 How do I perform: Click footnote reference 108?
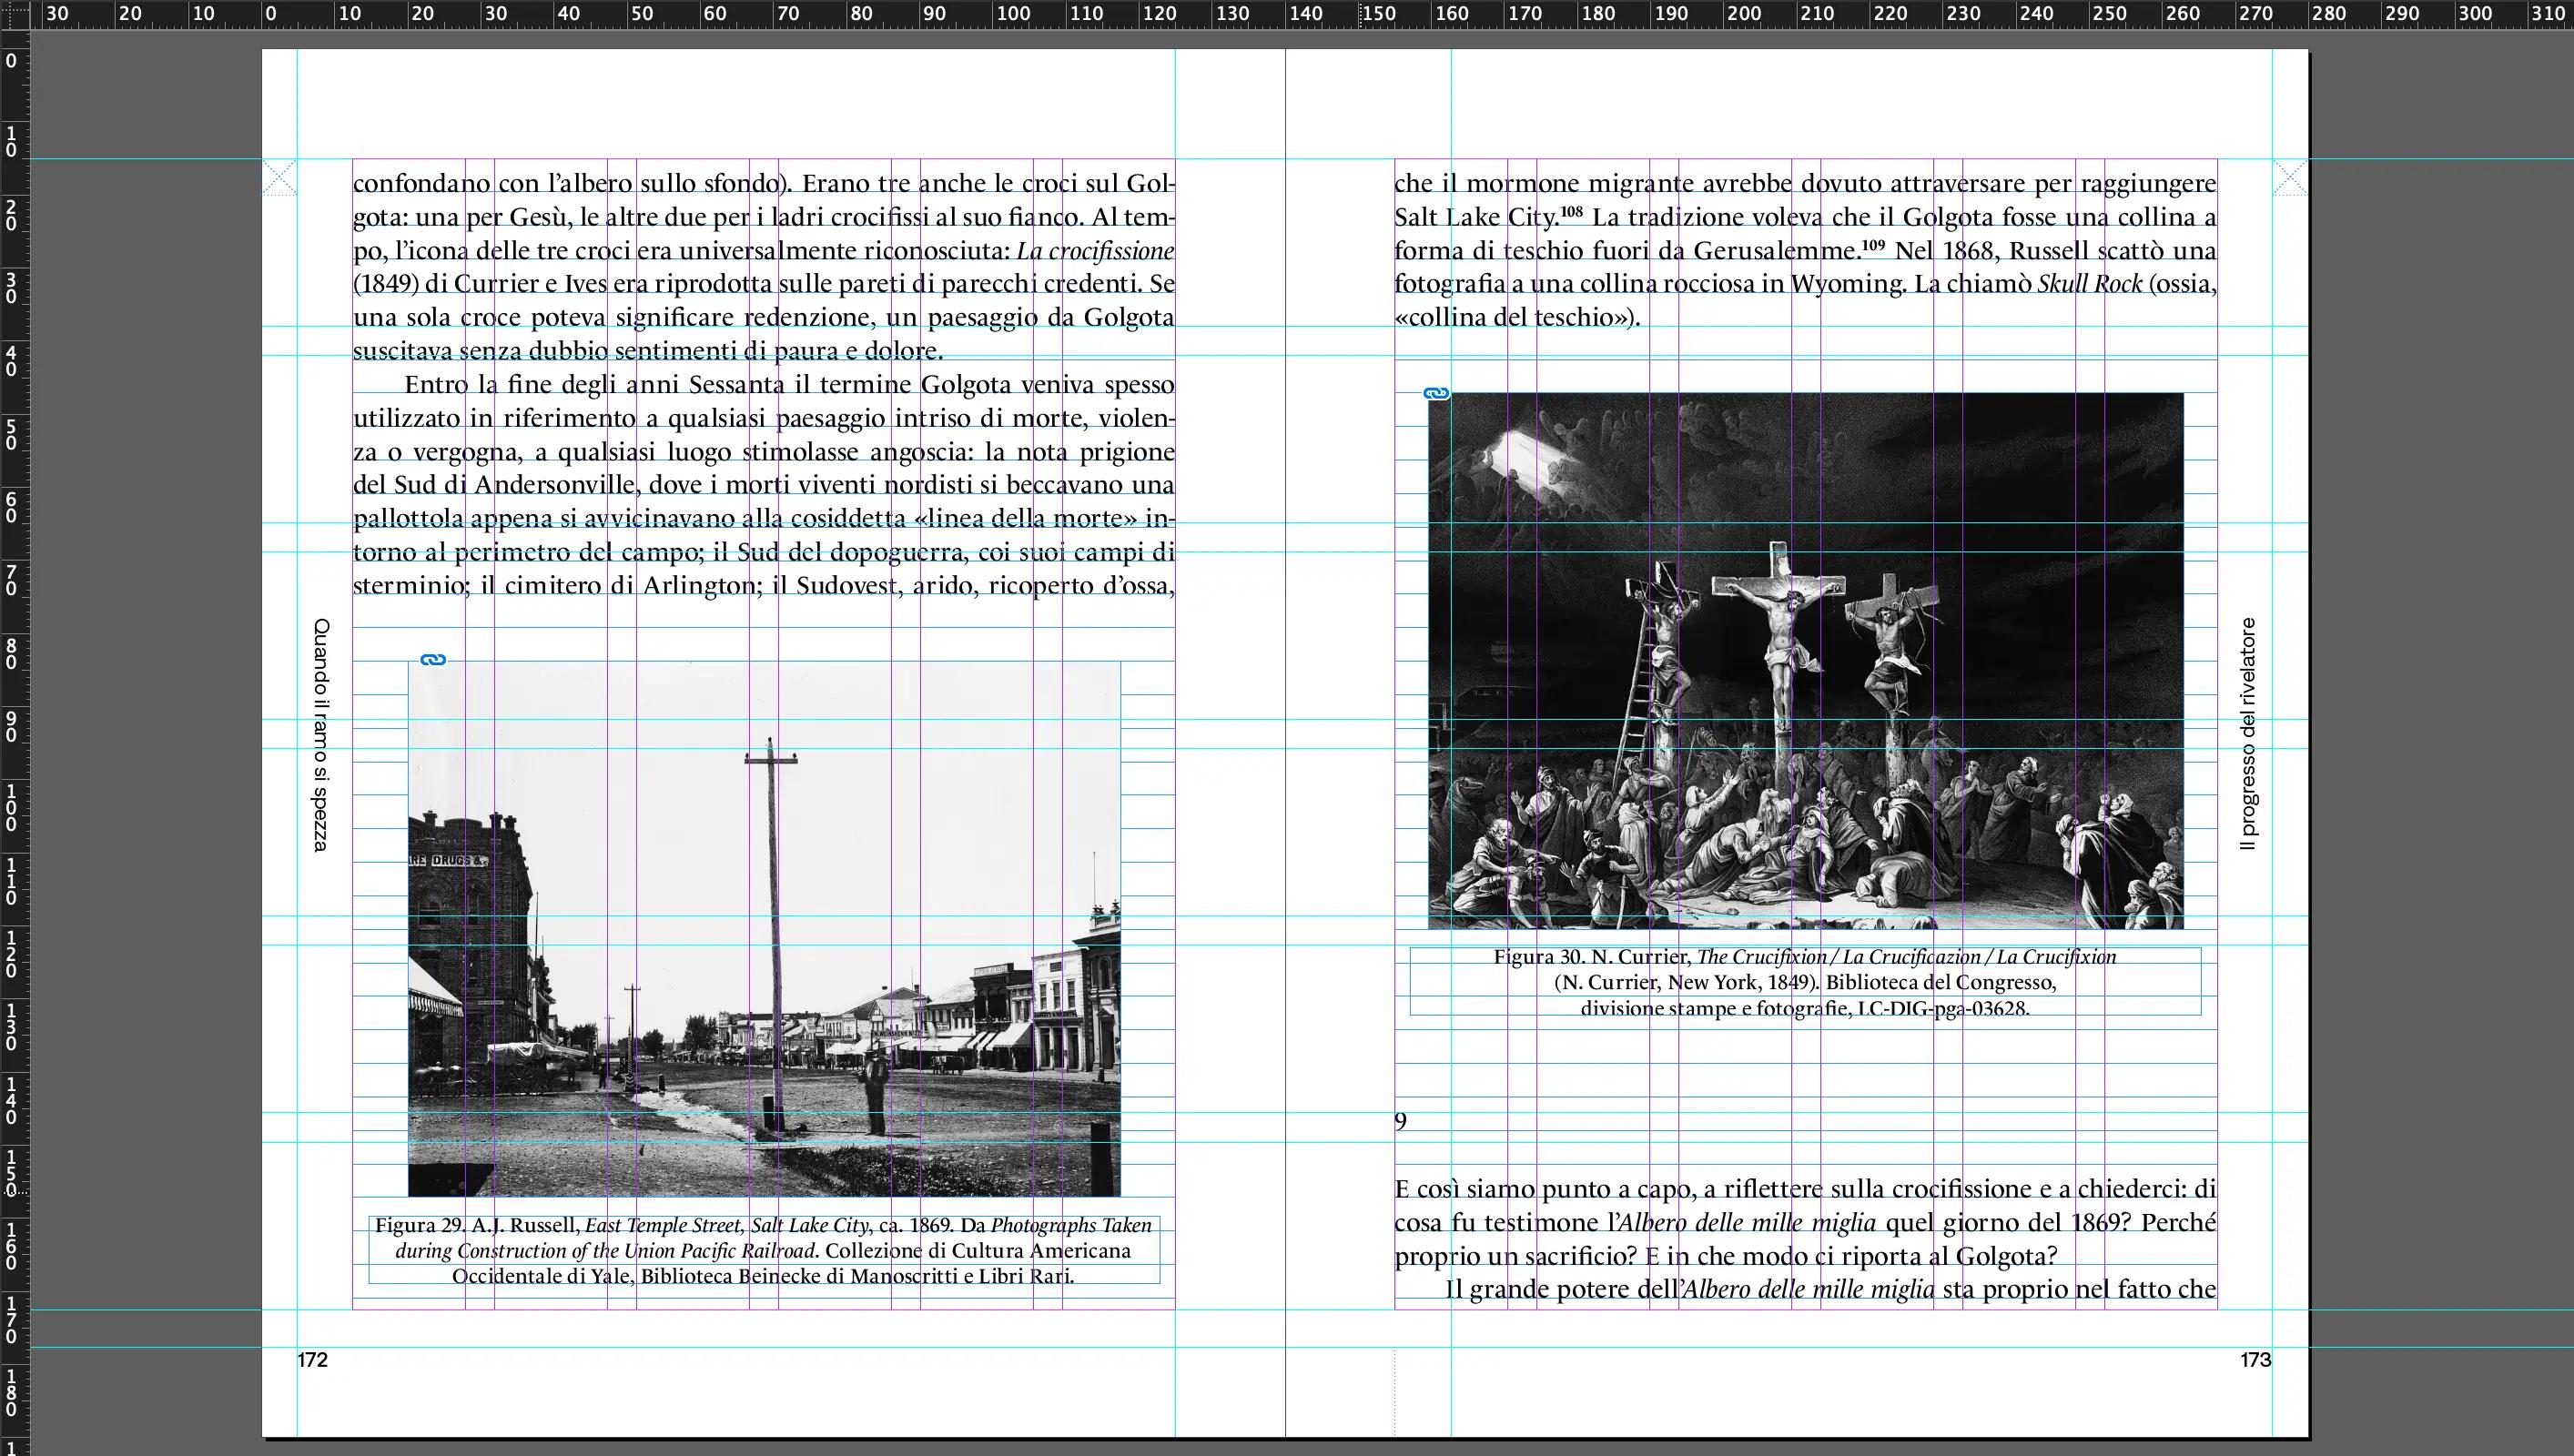click(1571, 212)
